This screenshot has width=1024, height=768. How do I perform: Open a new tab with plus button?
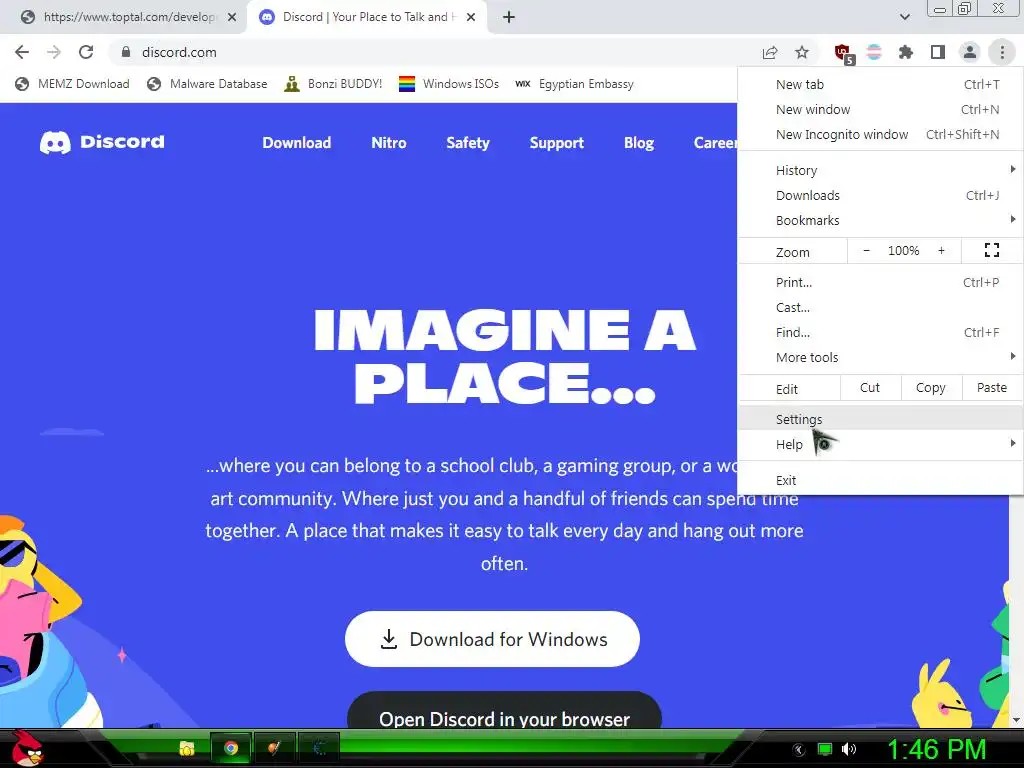[509, 18]
